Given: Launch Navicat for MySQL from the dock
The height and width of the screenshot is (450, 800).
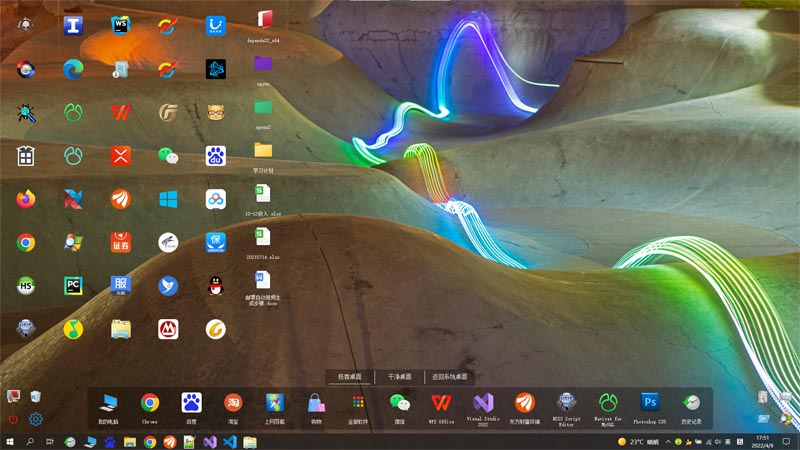Looking at the screenshot, I should pos(608,403).
